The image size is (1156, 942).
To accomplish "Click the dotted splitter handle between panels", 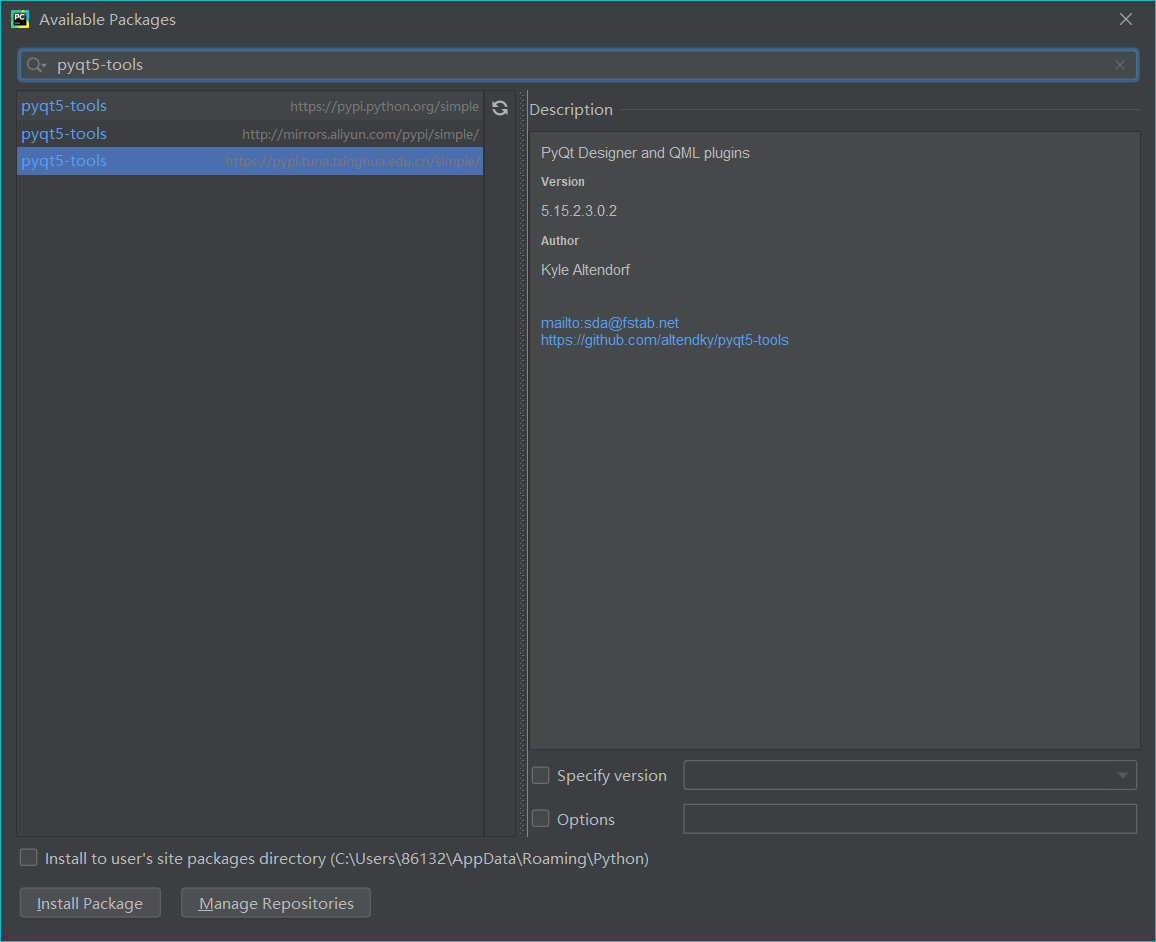I will tap(523, 464).
